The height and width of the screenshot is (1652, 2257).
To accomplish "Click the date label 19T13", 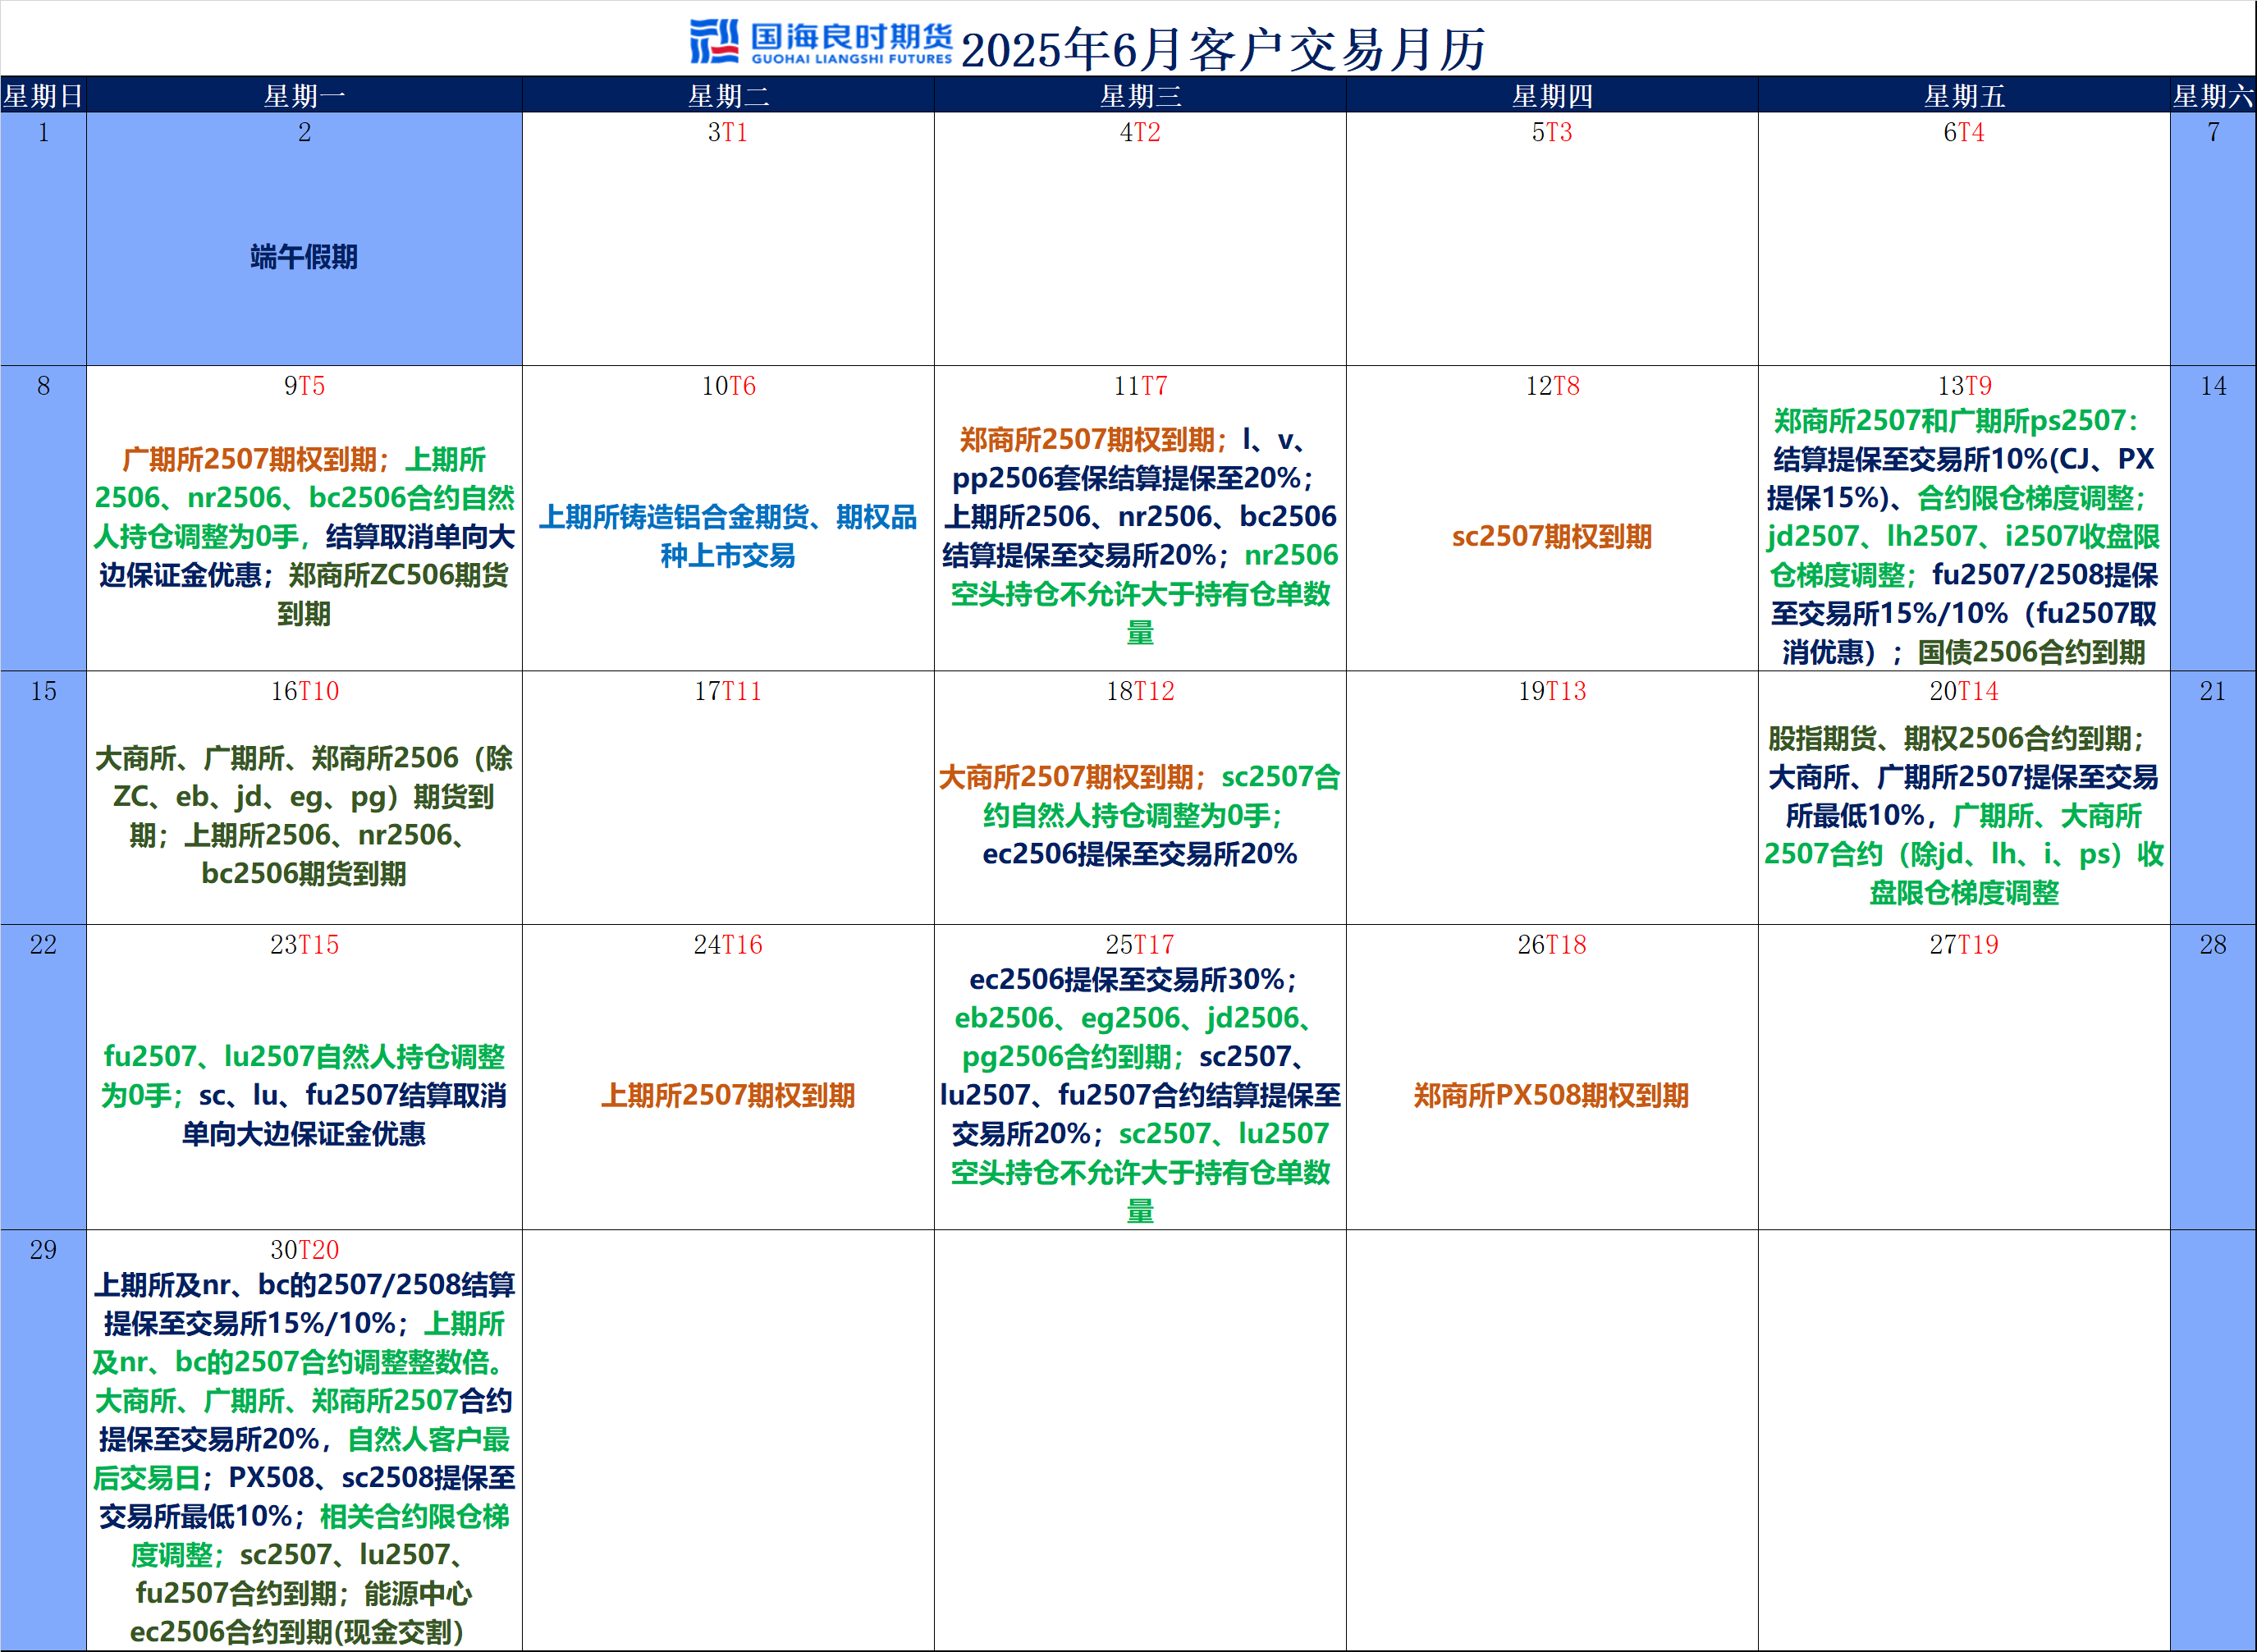I will point(1552,691).
